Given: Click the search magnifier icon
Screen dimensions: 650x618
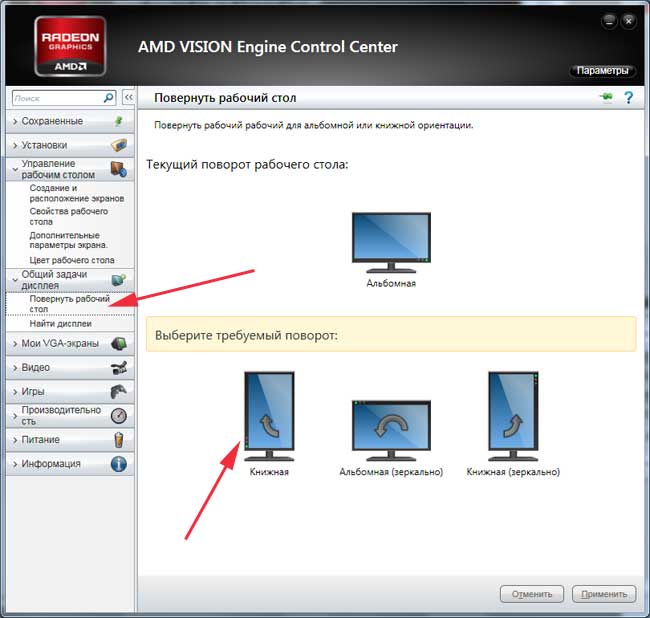Looking at the screenshot, I should [109, 98].
